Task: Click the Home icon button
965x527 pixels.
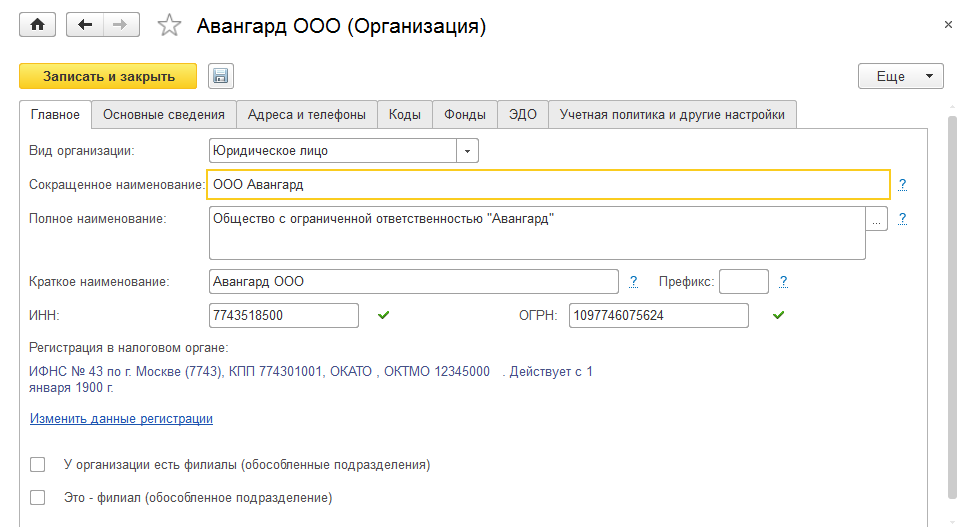Action: pos(38,26)
